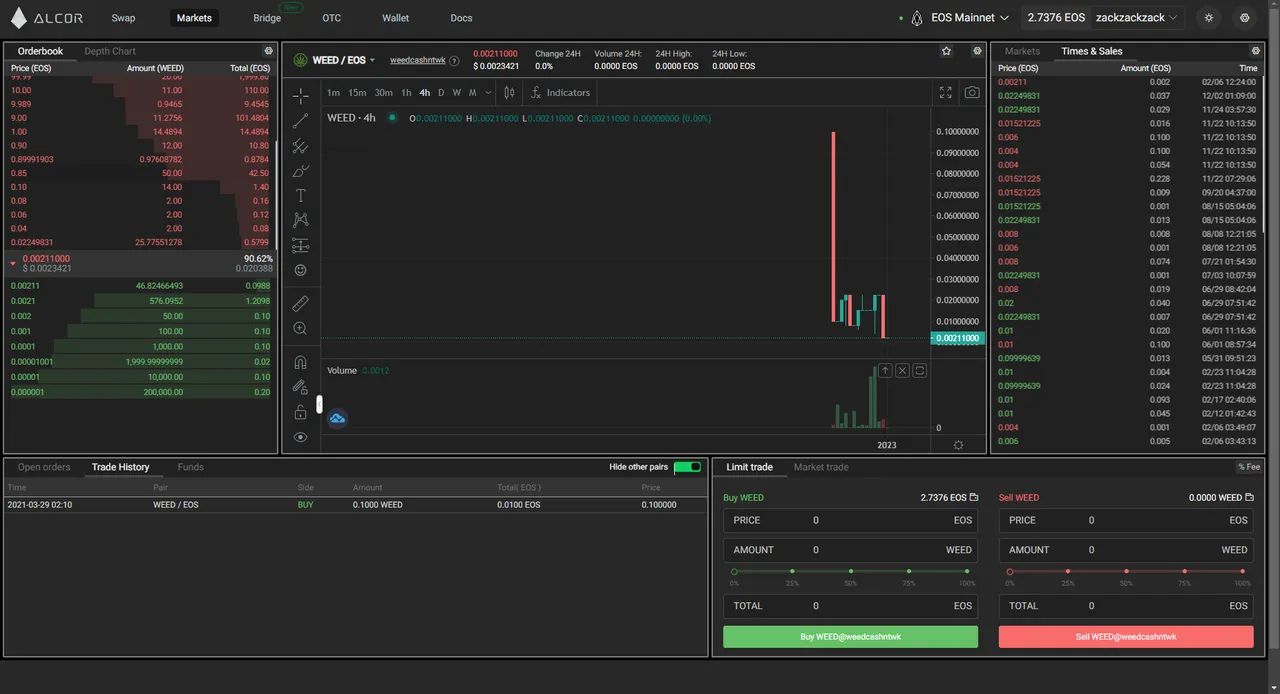The height and width of the screenshot is (694, 1280).
Task: Enter fullscreen chart mode
Action: tap(945, 92)
